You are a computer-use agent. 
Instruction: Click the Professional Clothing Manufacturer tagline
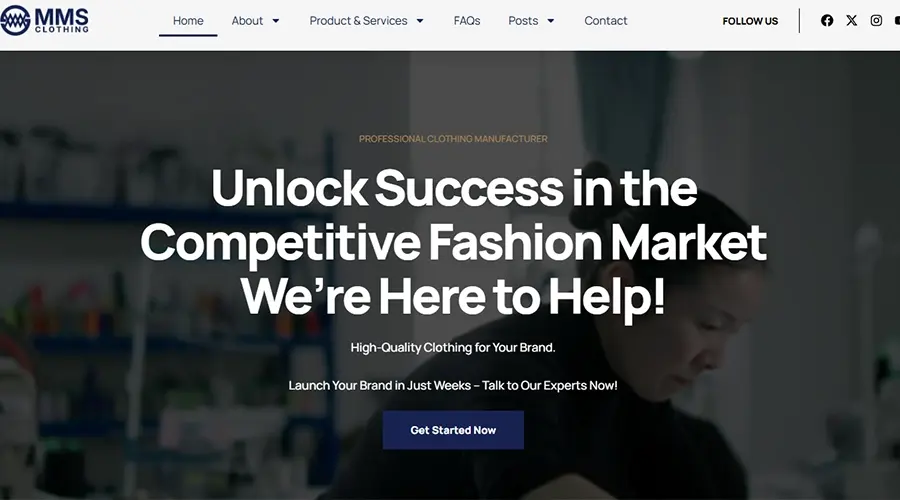point(453,139)
